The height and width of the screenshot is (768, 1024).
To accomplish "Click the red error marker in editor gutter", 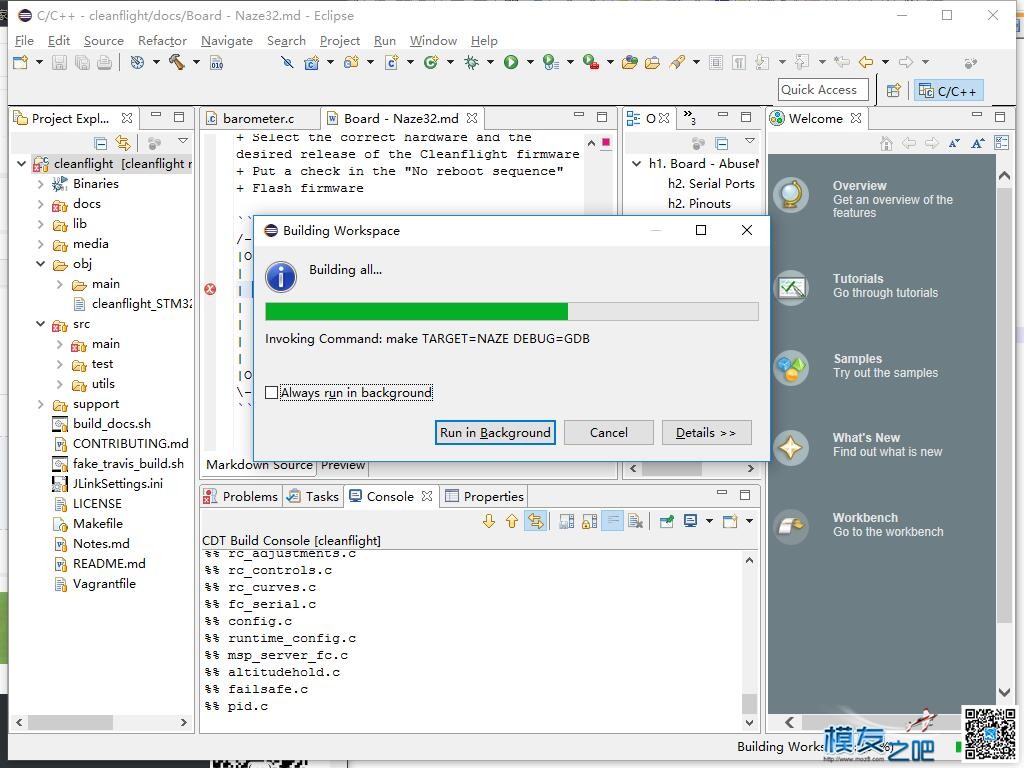I will [x=210, y=289].
